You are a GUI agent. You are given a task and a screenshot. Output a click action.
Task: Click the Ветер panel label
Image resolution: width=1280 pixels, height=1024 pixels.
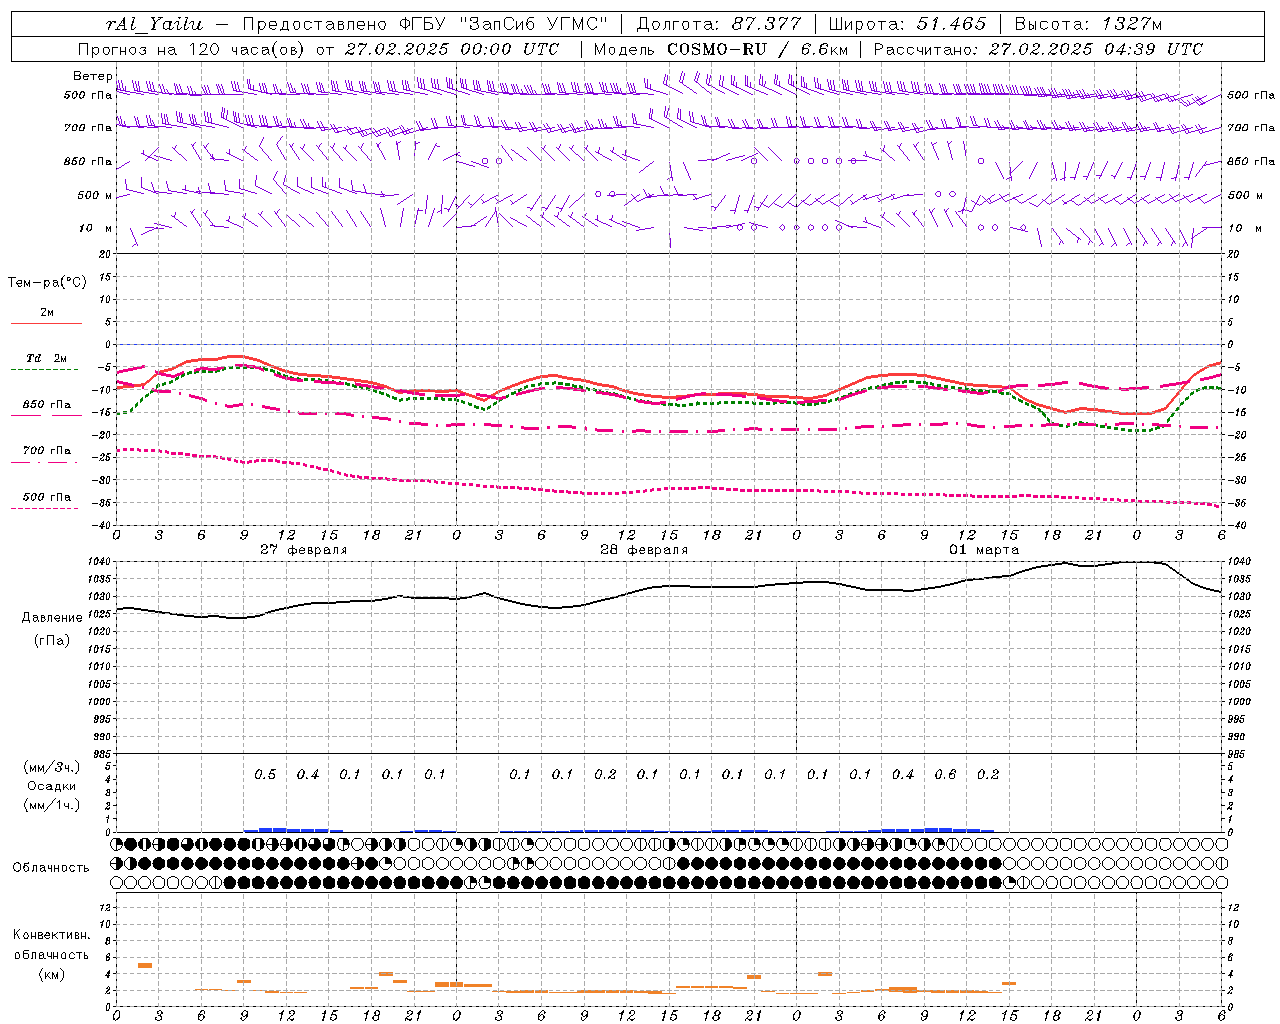92,76
